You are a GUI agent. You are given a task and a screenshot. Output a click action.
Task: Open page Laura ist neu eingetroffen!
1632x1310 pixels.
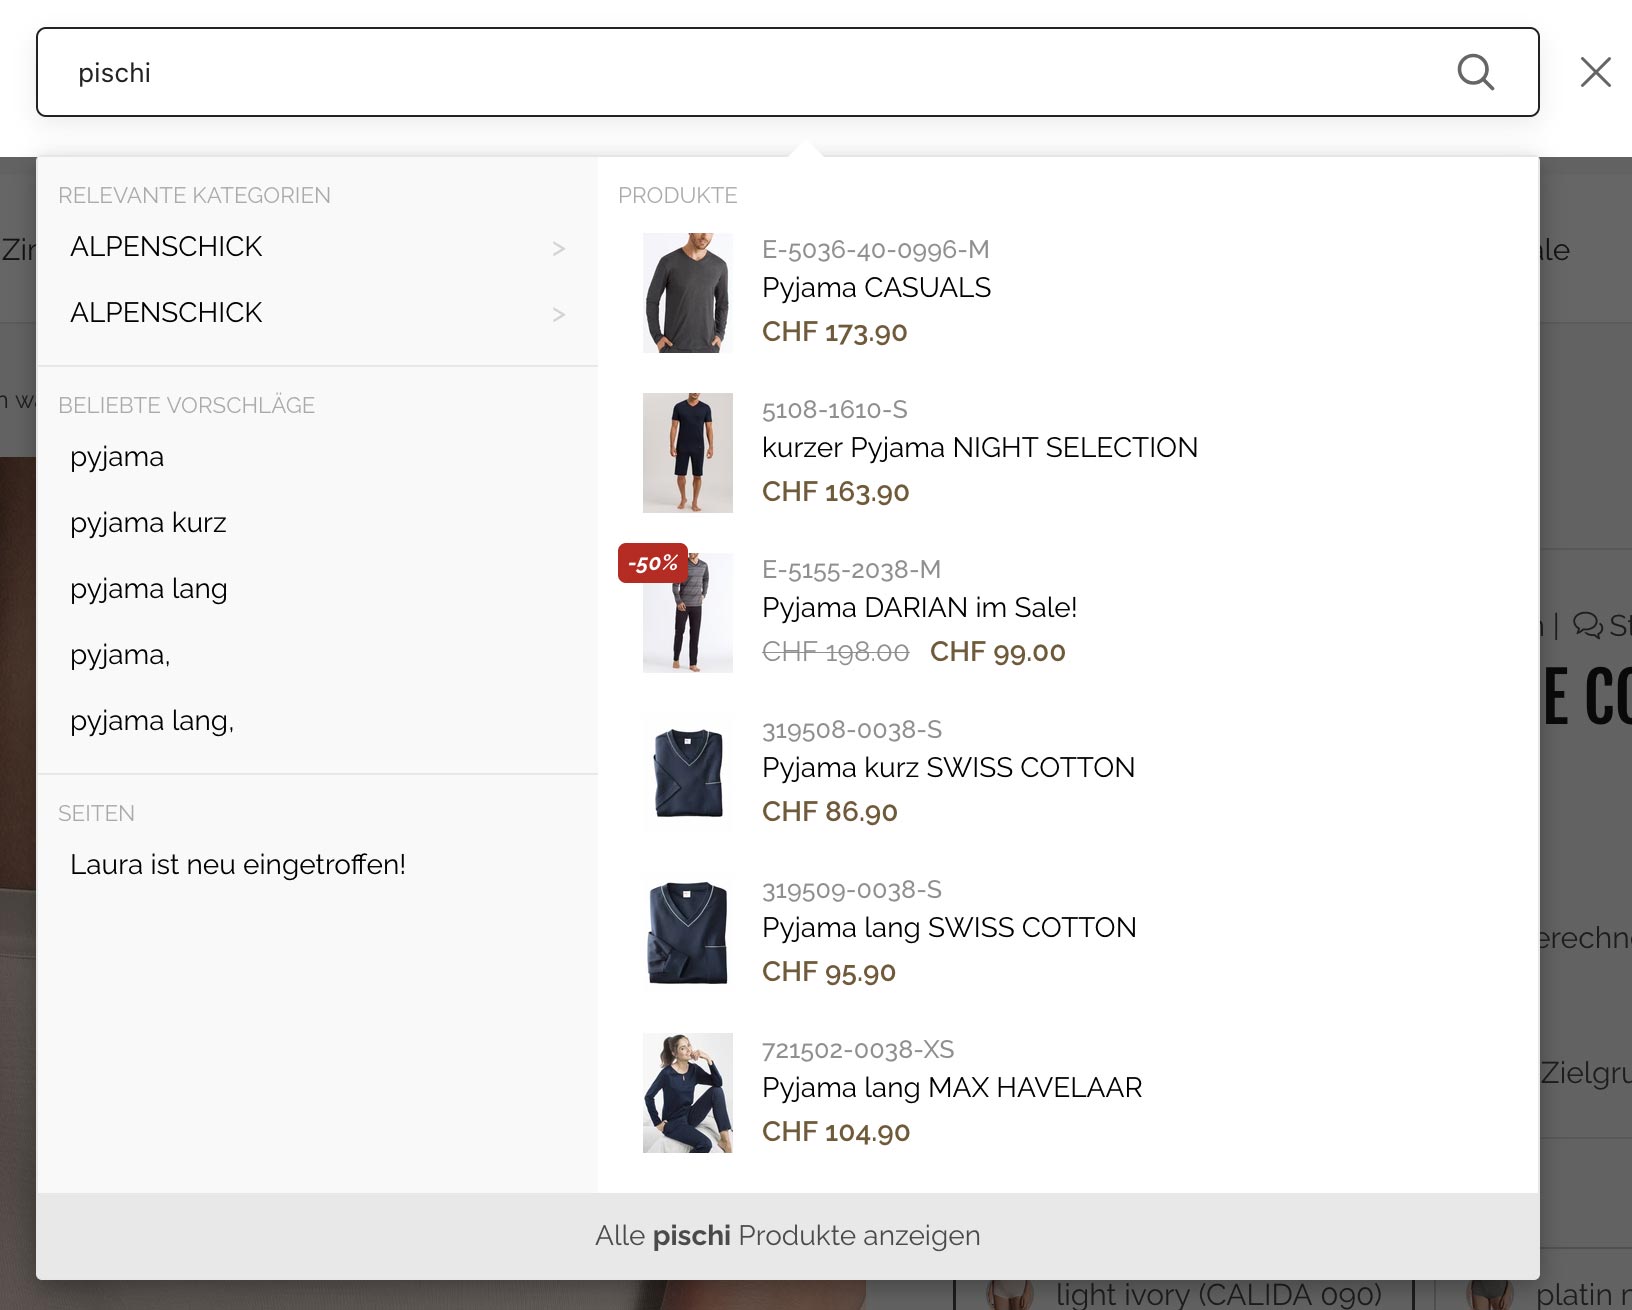pyautogui.click(x=238, y=864)
